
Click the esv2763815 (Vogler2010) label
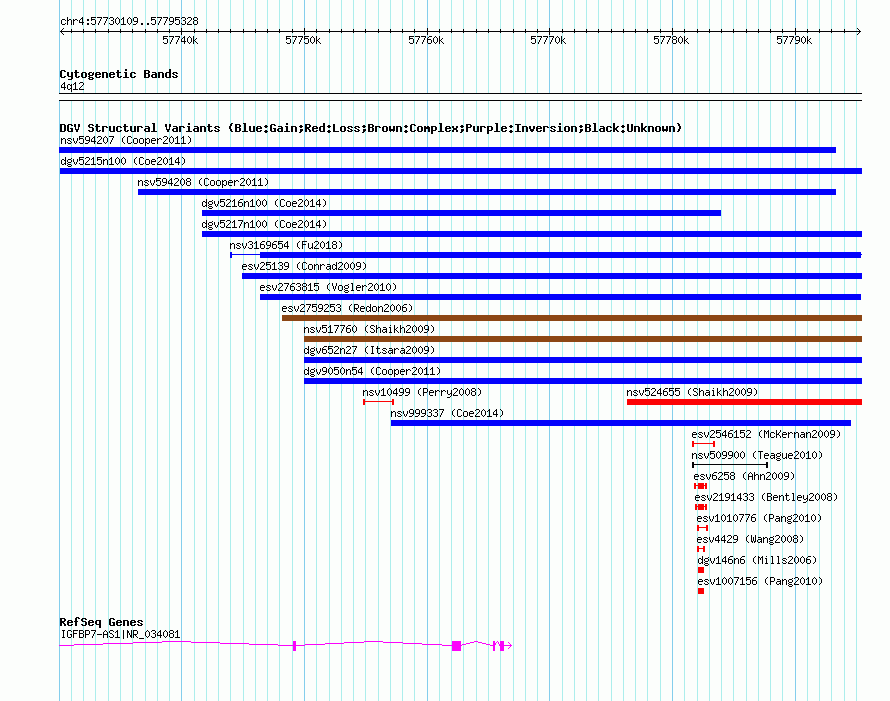coord(328,287)
